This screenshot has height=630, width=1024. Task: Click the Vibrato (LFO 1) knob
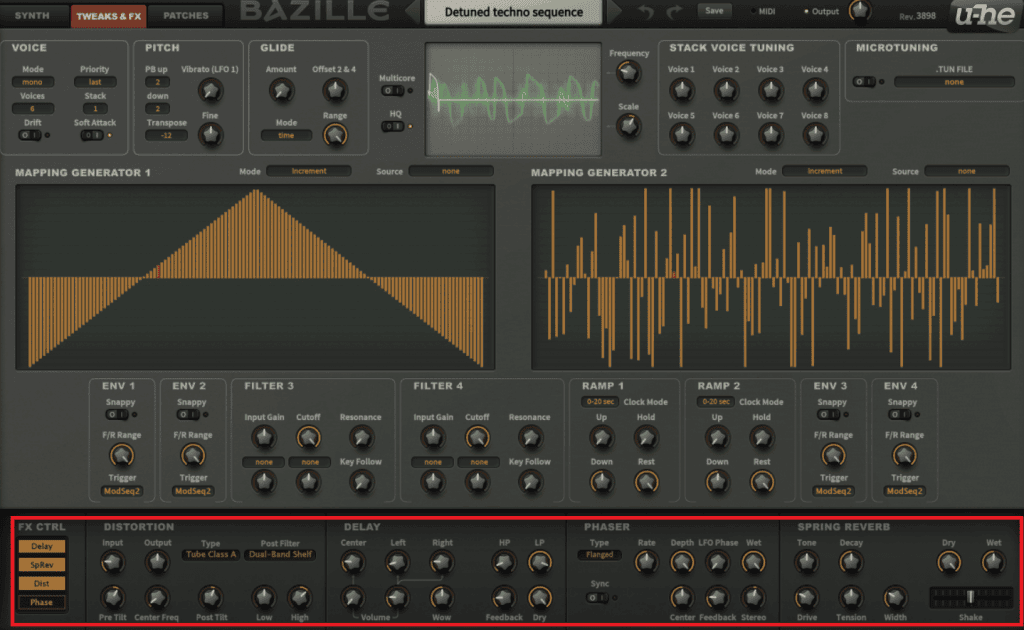209,91
